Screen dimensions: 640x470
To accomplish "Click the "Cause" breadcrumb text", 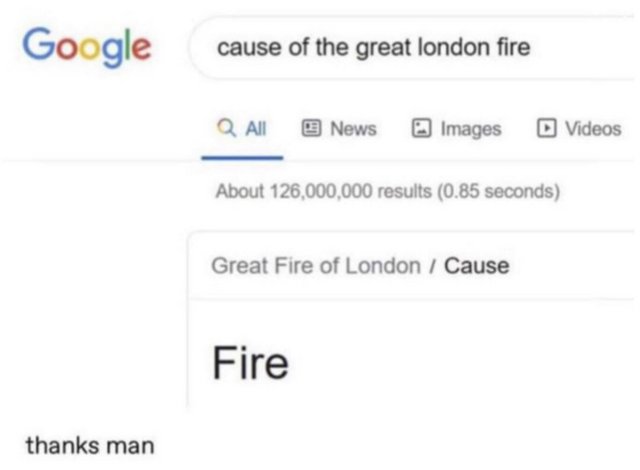I will tap(476, 266).
